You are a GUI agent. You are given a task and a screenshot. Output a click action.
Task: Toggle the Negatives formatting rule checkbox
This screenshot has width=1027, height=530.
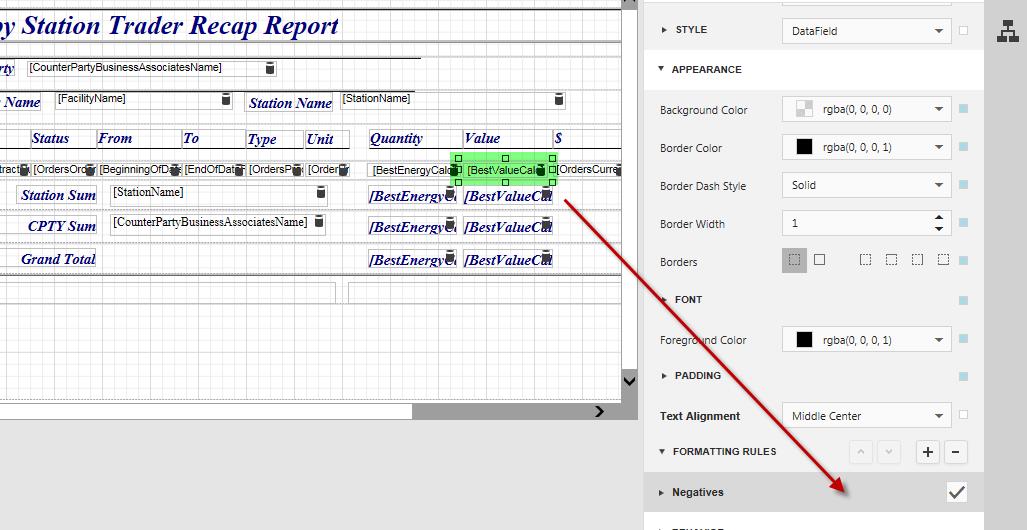coord(957,492)
